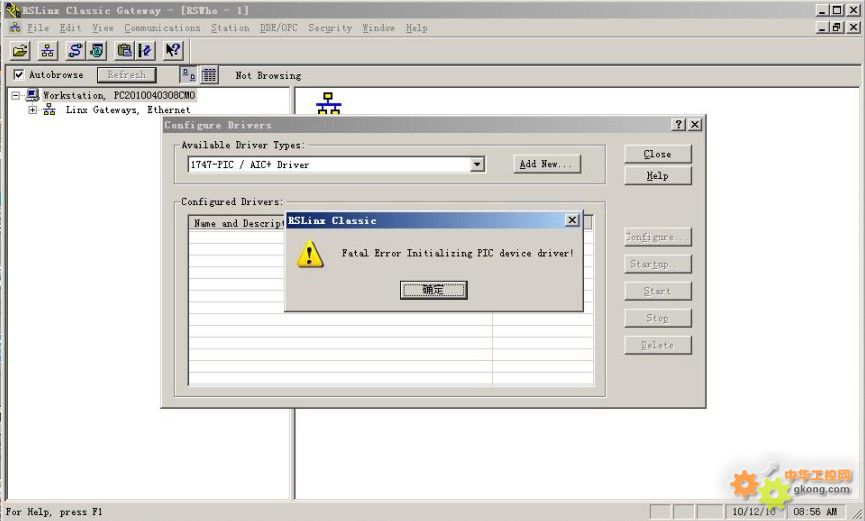
Task: Click the For Help, press F1 status text
Action: click(54, 512)
